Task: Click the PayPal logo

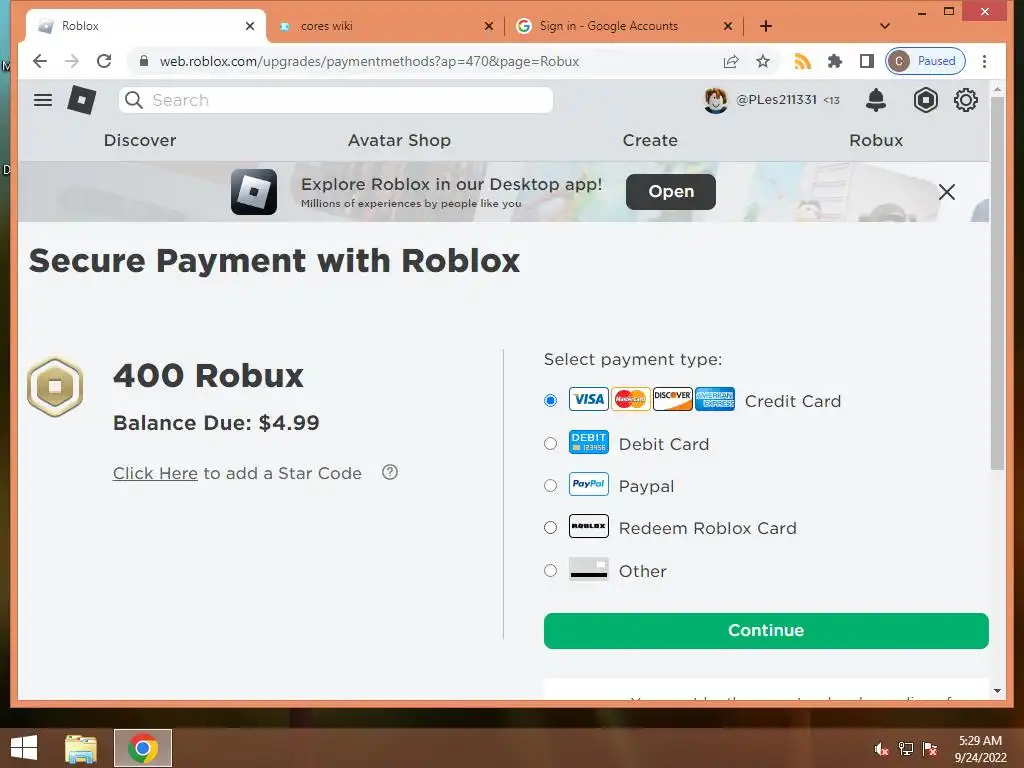Action: (x=588, y=484)
